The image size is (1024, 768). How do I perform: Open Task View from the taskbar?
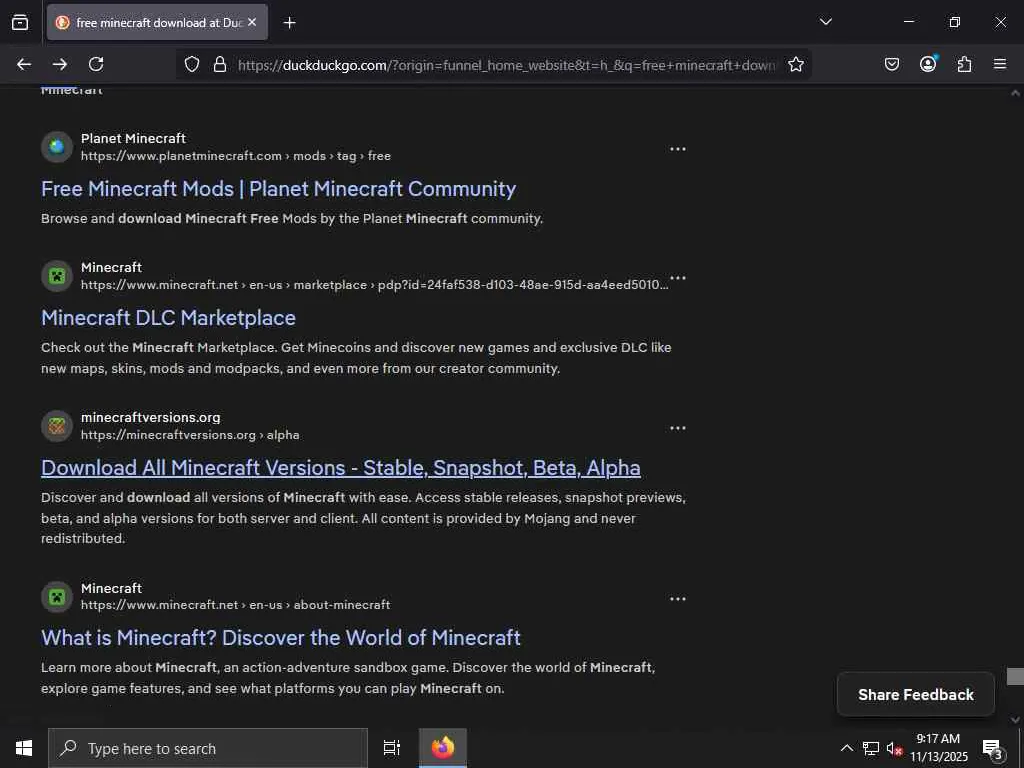pyautogui.click(x=391, y=748)
